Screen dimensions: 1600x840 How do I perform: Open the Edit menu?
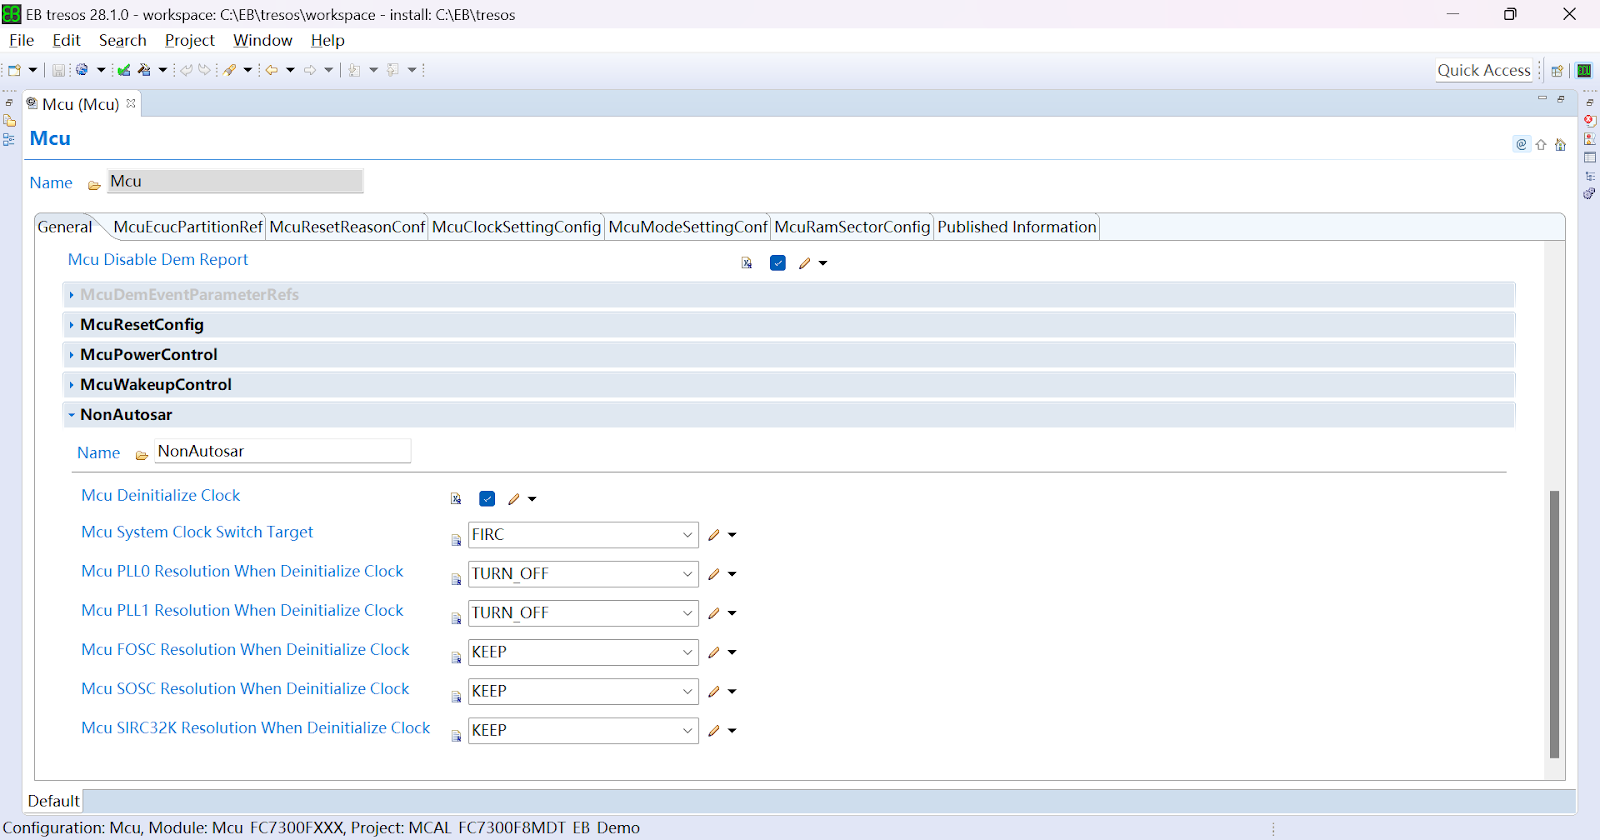66,40
